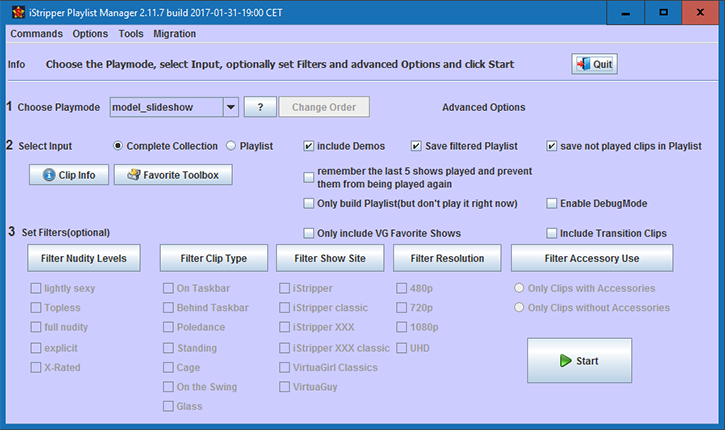Check the 720p resolution checkbox
725x430 pixels.
pyautogui.click(x=401, y=308)
